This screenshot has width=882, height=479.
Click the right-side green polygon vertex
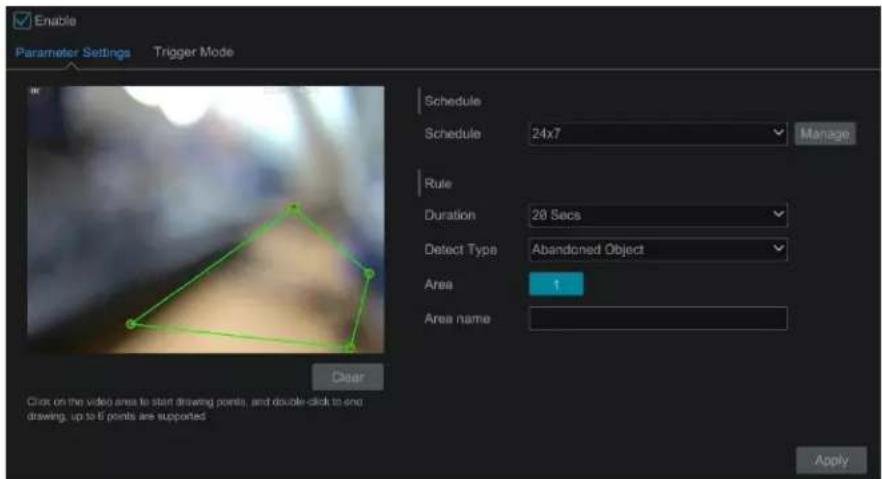369,274
